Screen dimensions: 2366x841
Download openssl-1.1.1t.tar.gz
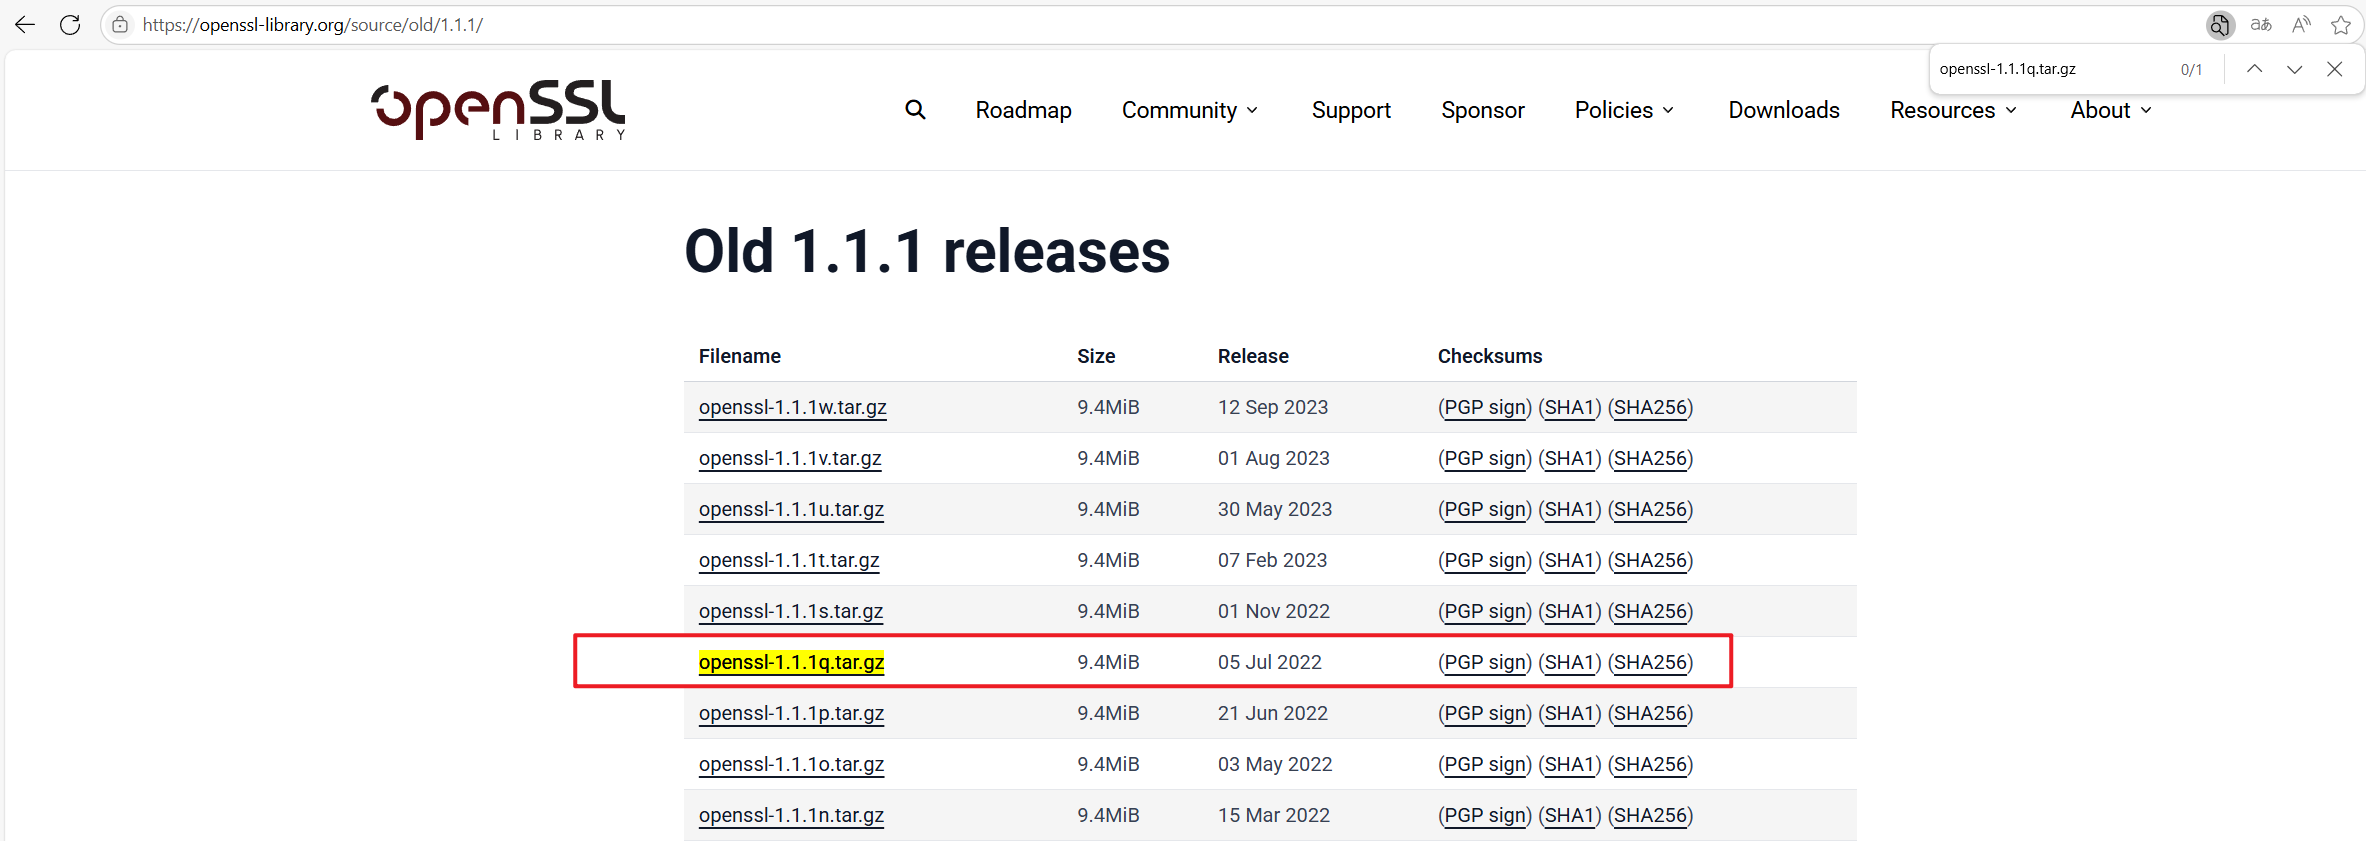coord(789,560)
